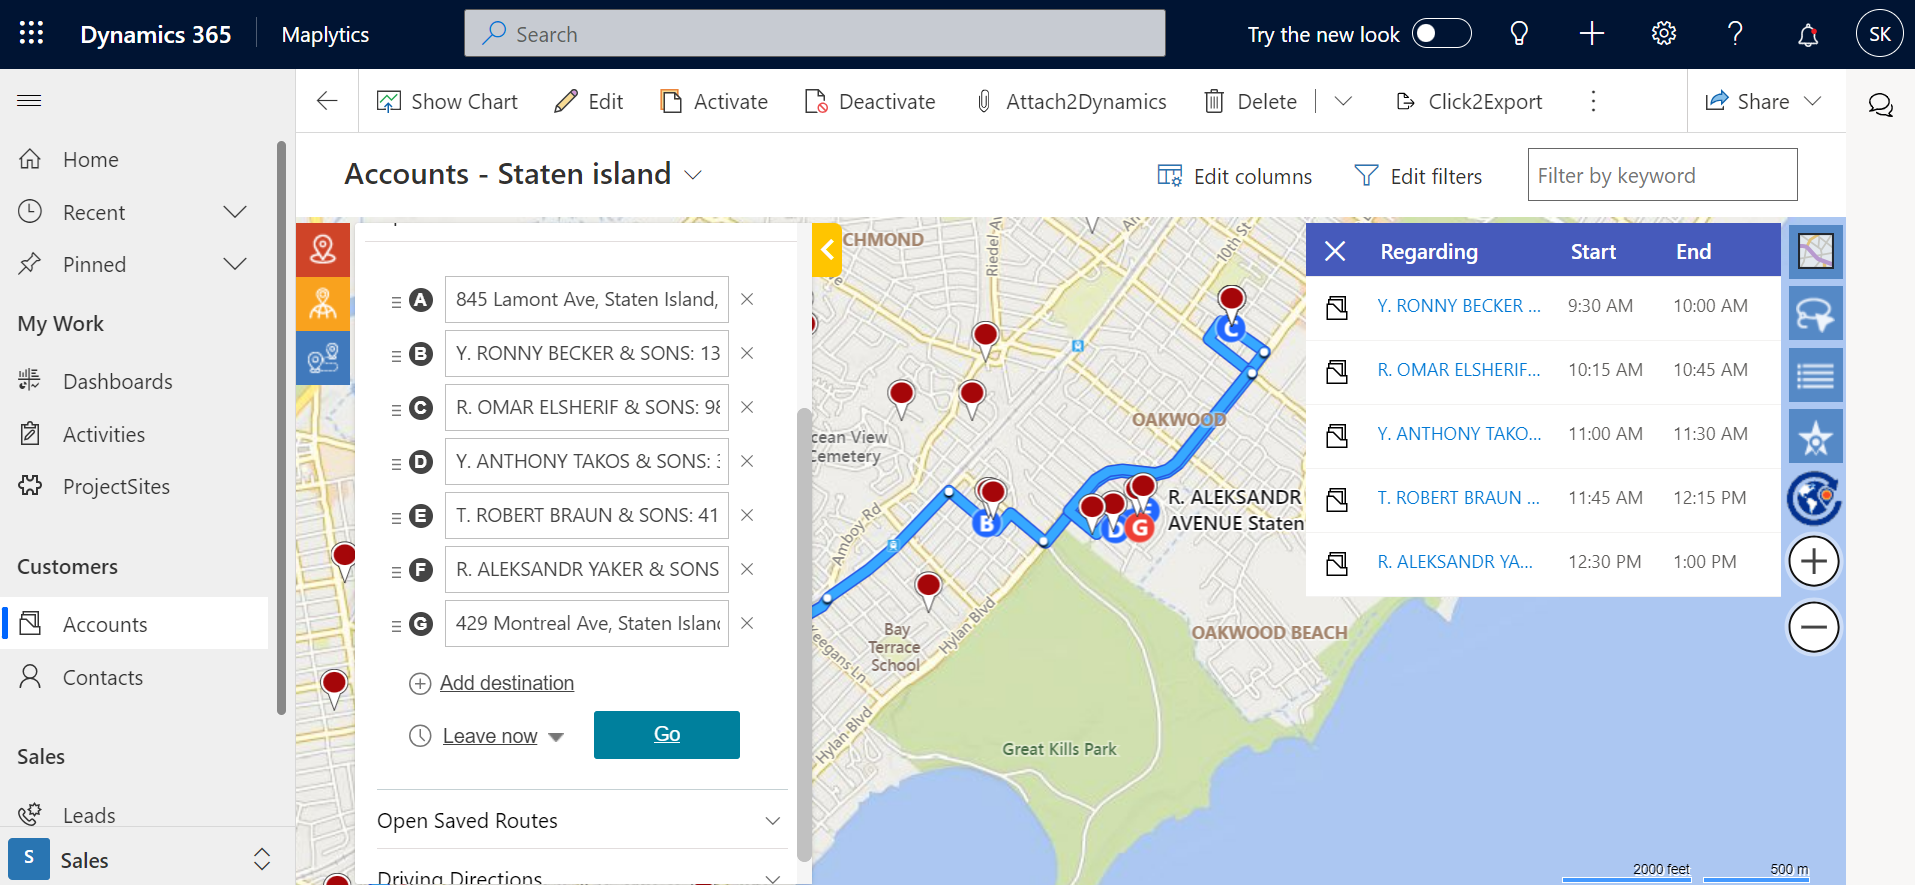The height and width of the screenshot is (885, 1915).
Task: Open the settings gear icon
Action: tap(1664, 34)
